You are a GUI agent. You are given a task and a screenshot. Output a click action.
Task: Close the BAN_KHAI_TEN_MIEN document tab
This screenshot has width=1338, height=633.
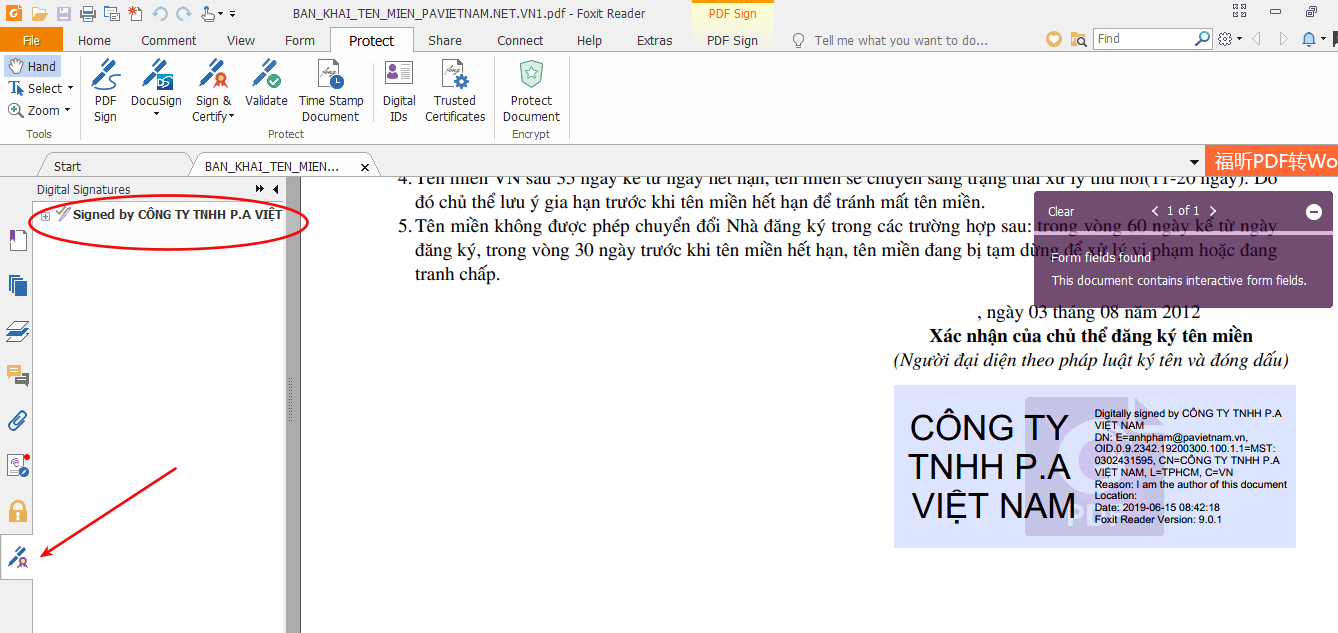point(365,167)
